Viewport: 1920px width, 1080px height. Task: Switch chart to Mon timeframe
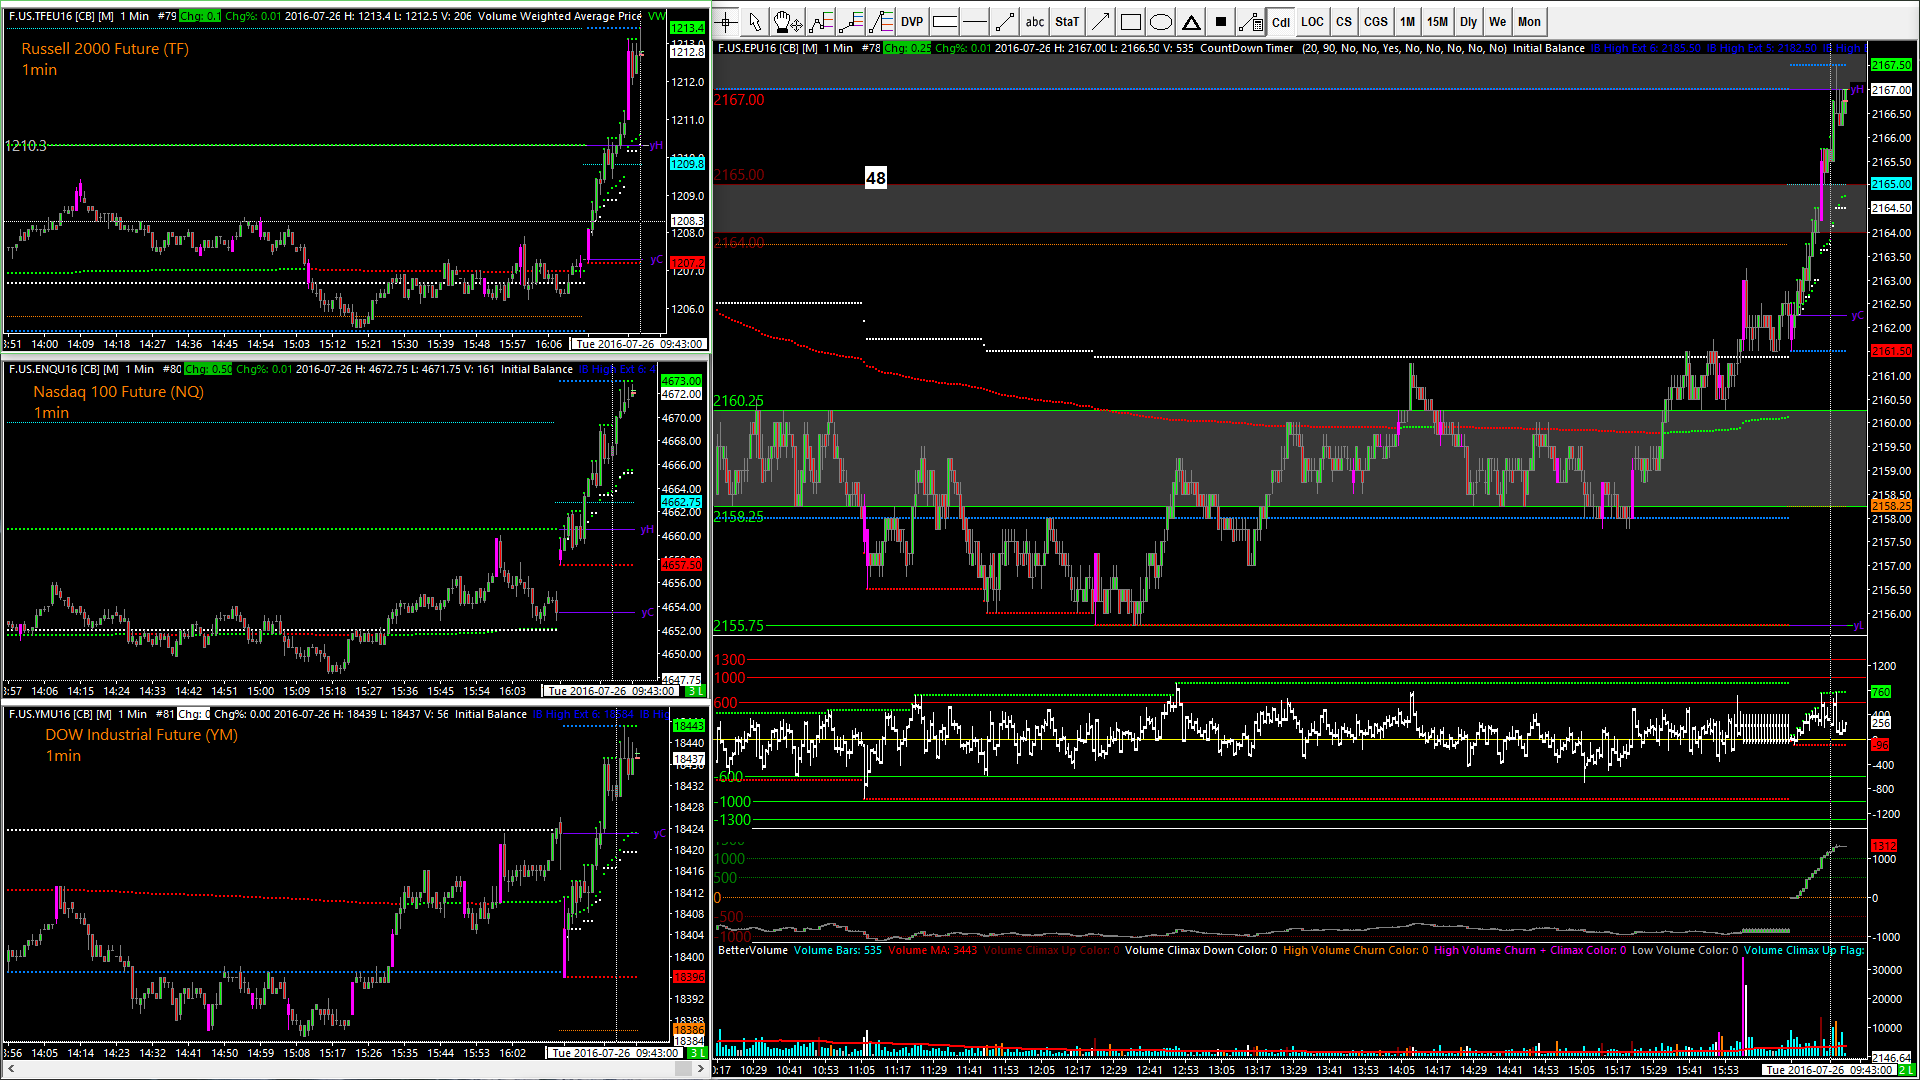coord(1529,22)
